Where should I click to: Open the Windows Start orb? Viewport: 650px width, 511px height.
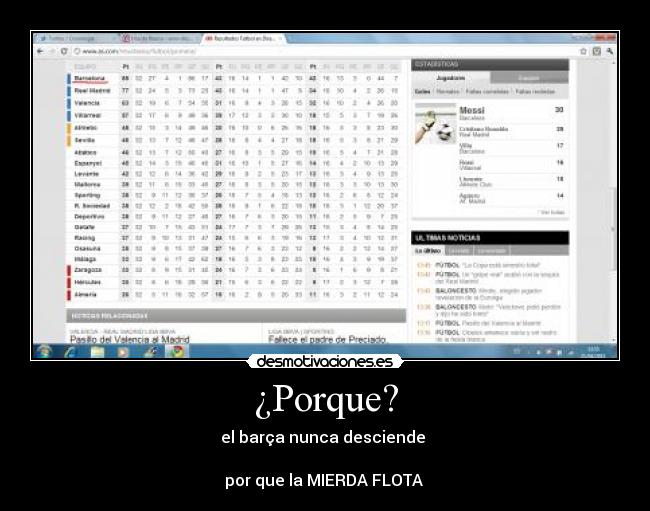(44, 352)
